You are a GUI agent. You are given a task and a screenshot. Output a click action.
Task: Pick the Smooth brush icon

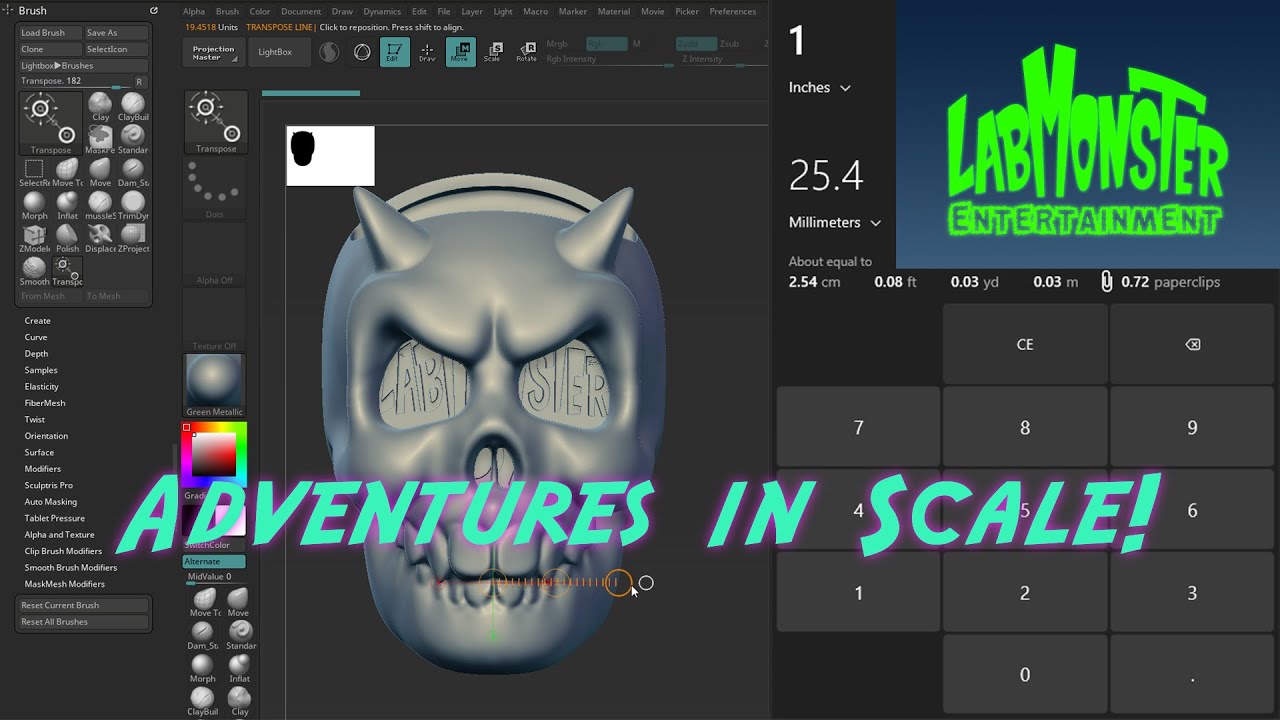point(34,271)
